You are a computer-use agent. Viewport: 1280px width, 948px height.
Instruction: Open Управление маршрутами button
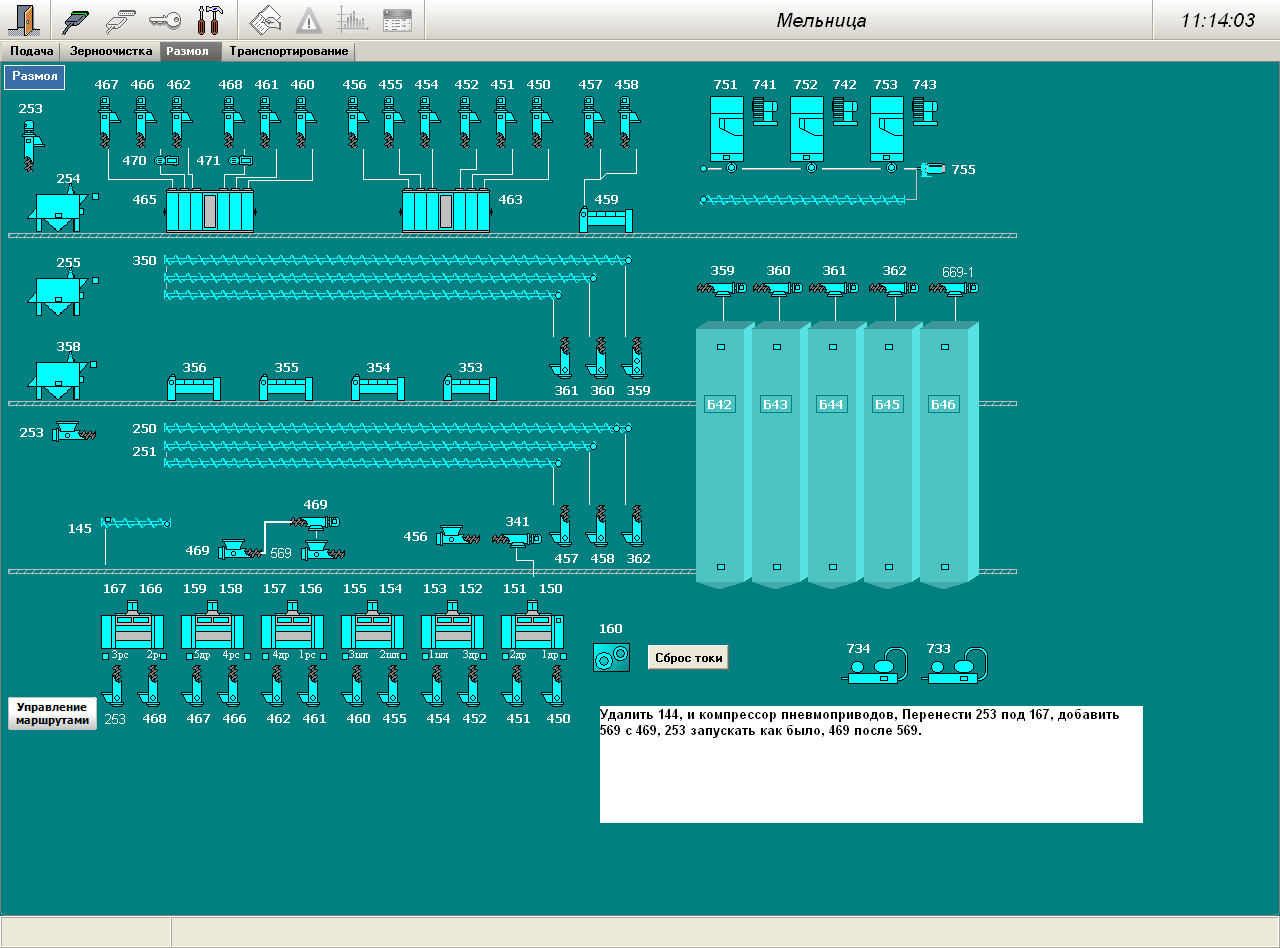point(52,713)
